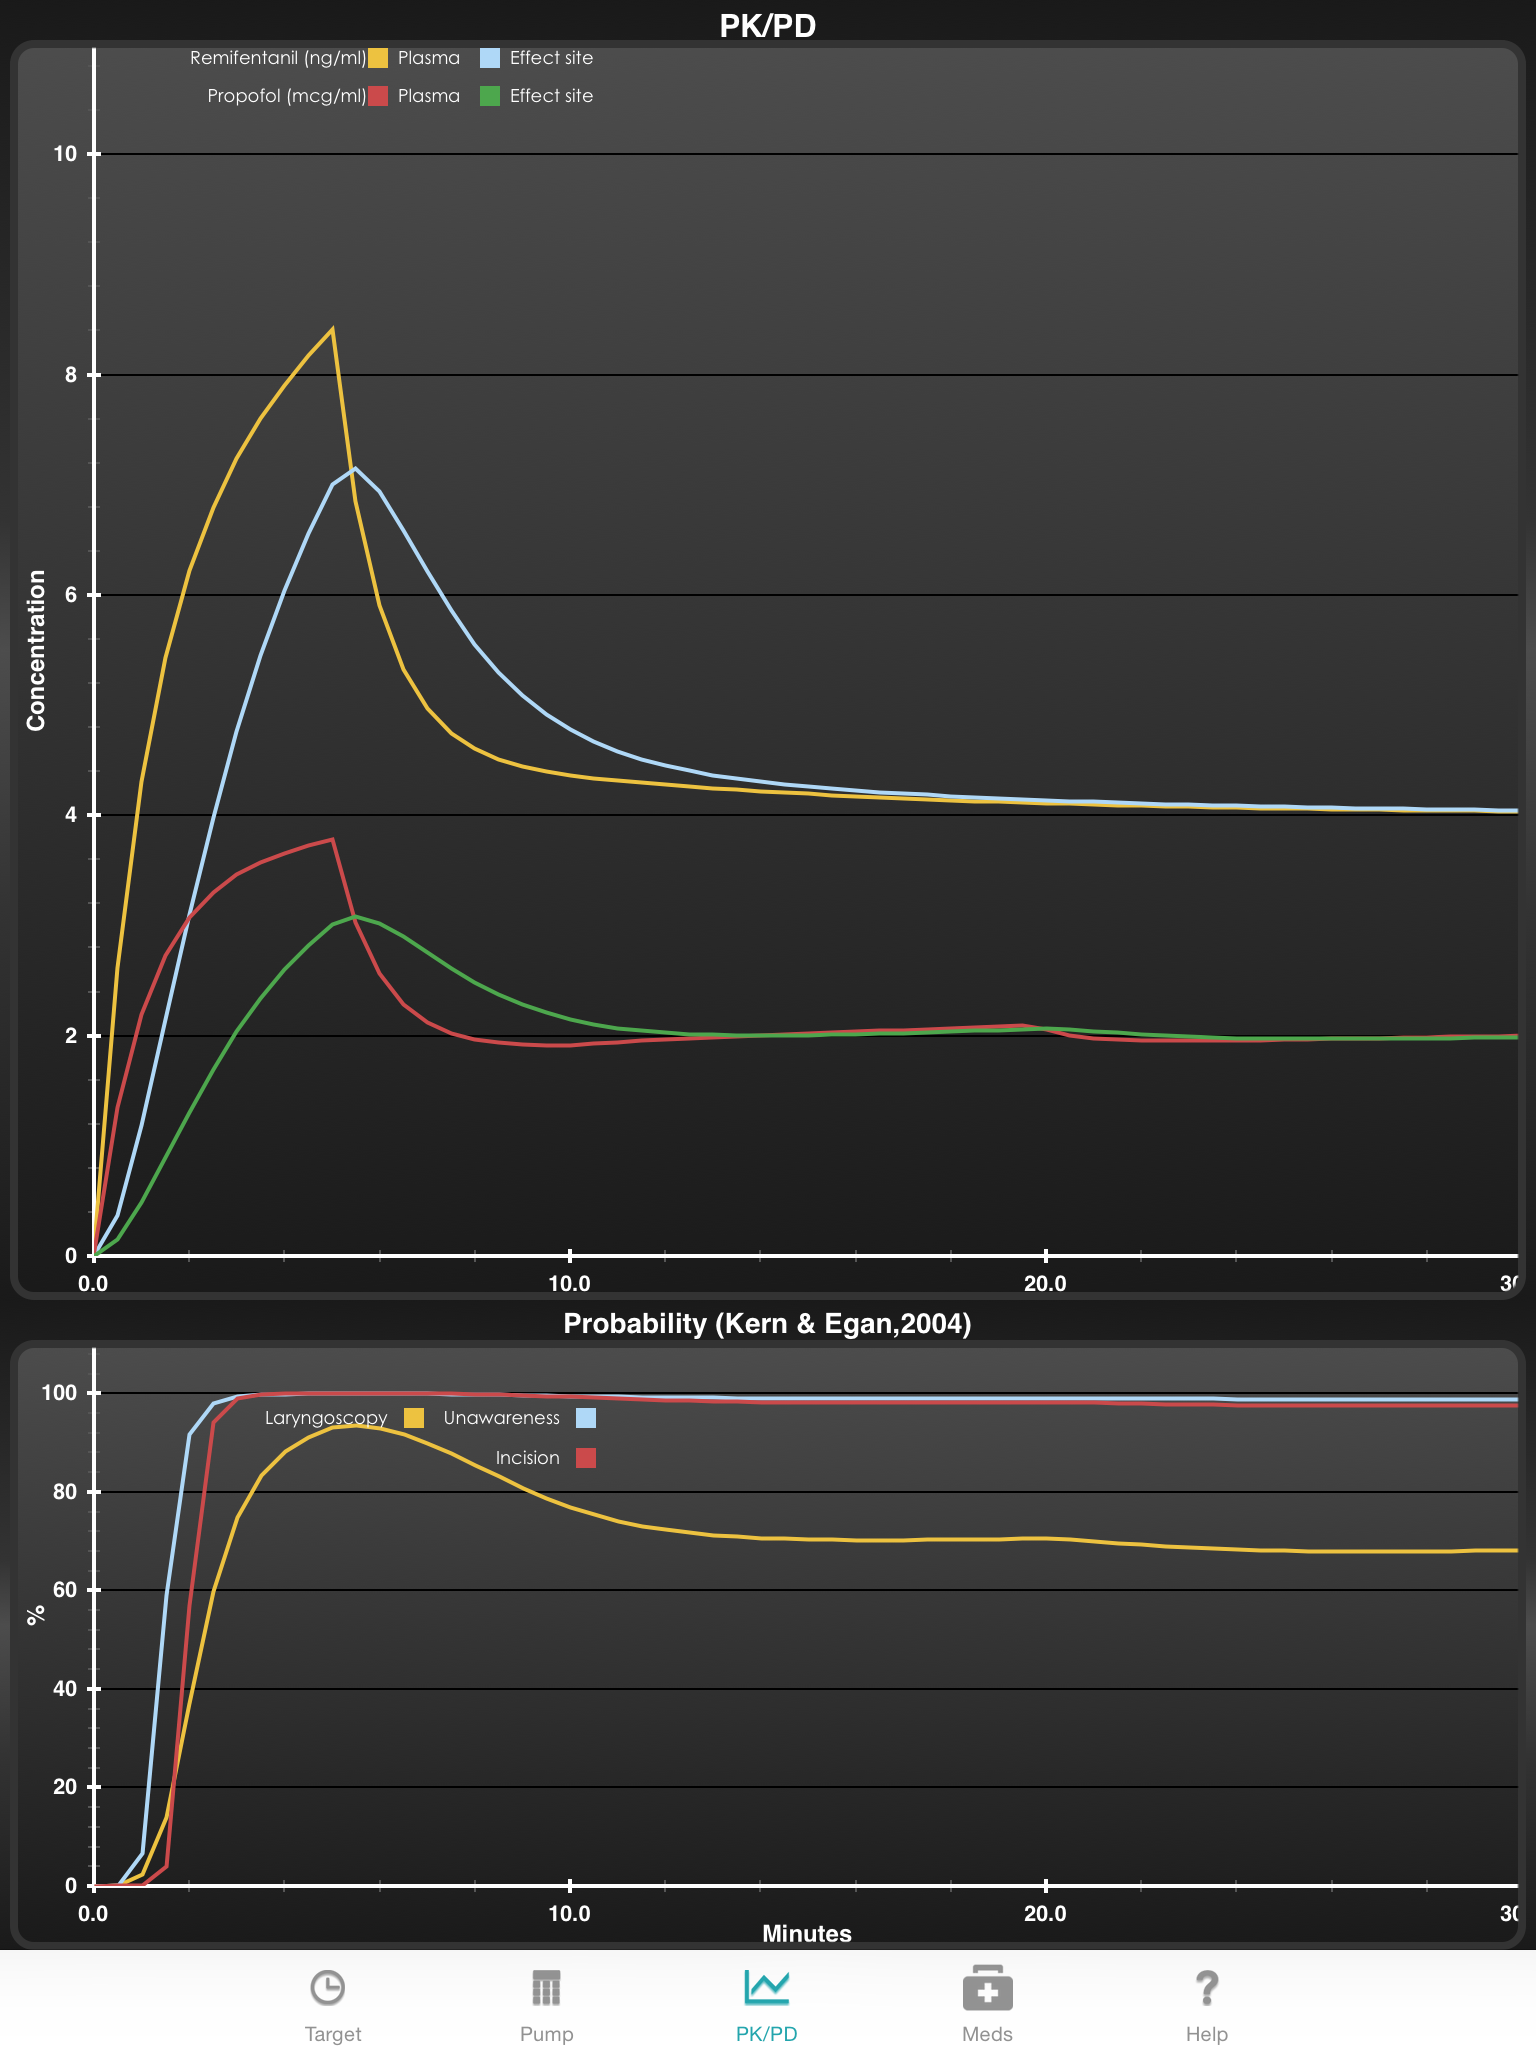Click the yellow Remifentanil Plasma legend swatch
Image resolution: width=1536 pixels, height=2048 pixels.
click(378, 58)
